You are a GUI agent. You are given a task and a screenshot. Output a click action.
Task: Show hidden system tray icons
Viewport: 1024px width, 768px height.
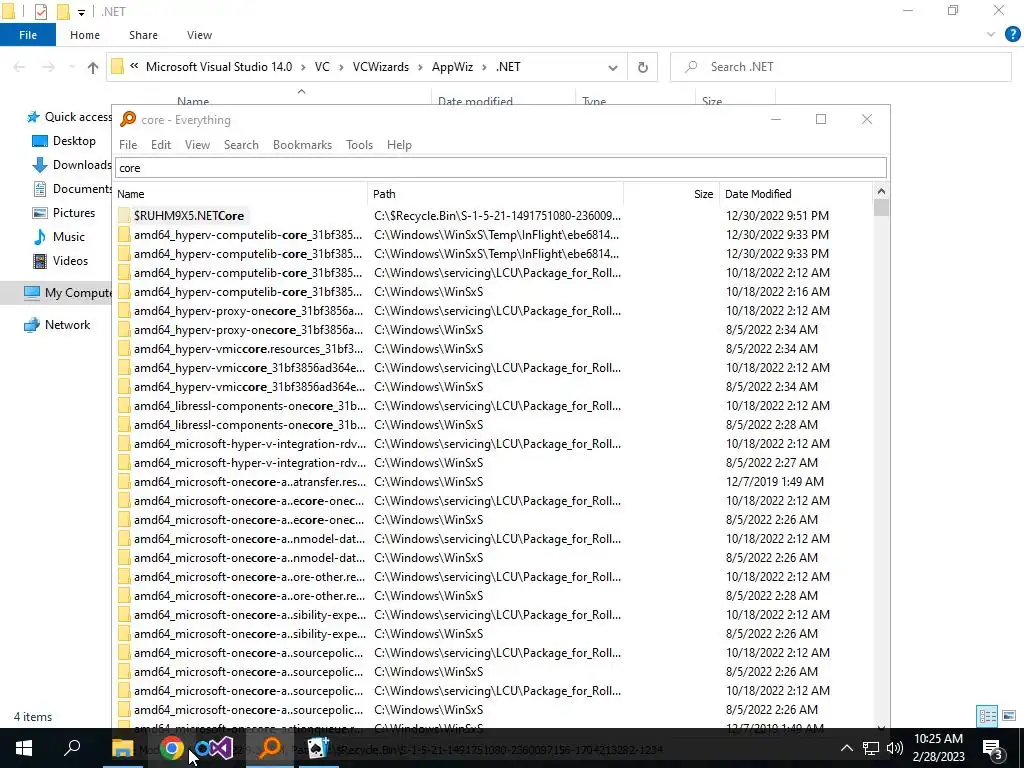tap(846, 748)
